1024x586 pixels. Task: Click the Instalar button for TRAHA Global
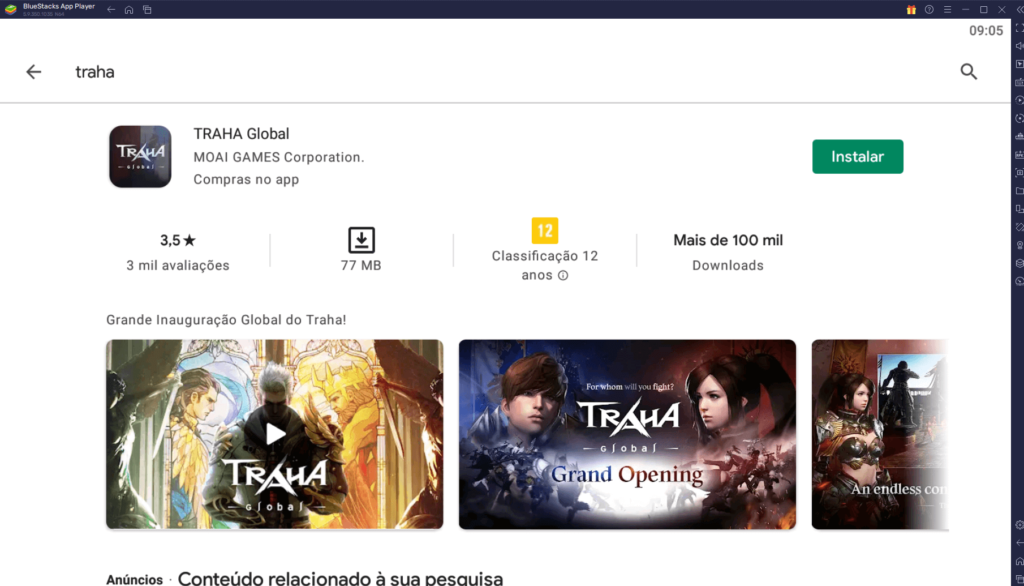coord(857,156)
